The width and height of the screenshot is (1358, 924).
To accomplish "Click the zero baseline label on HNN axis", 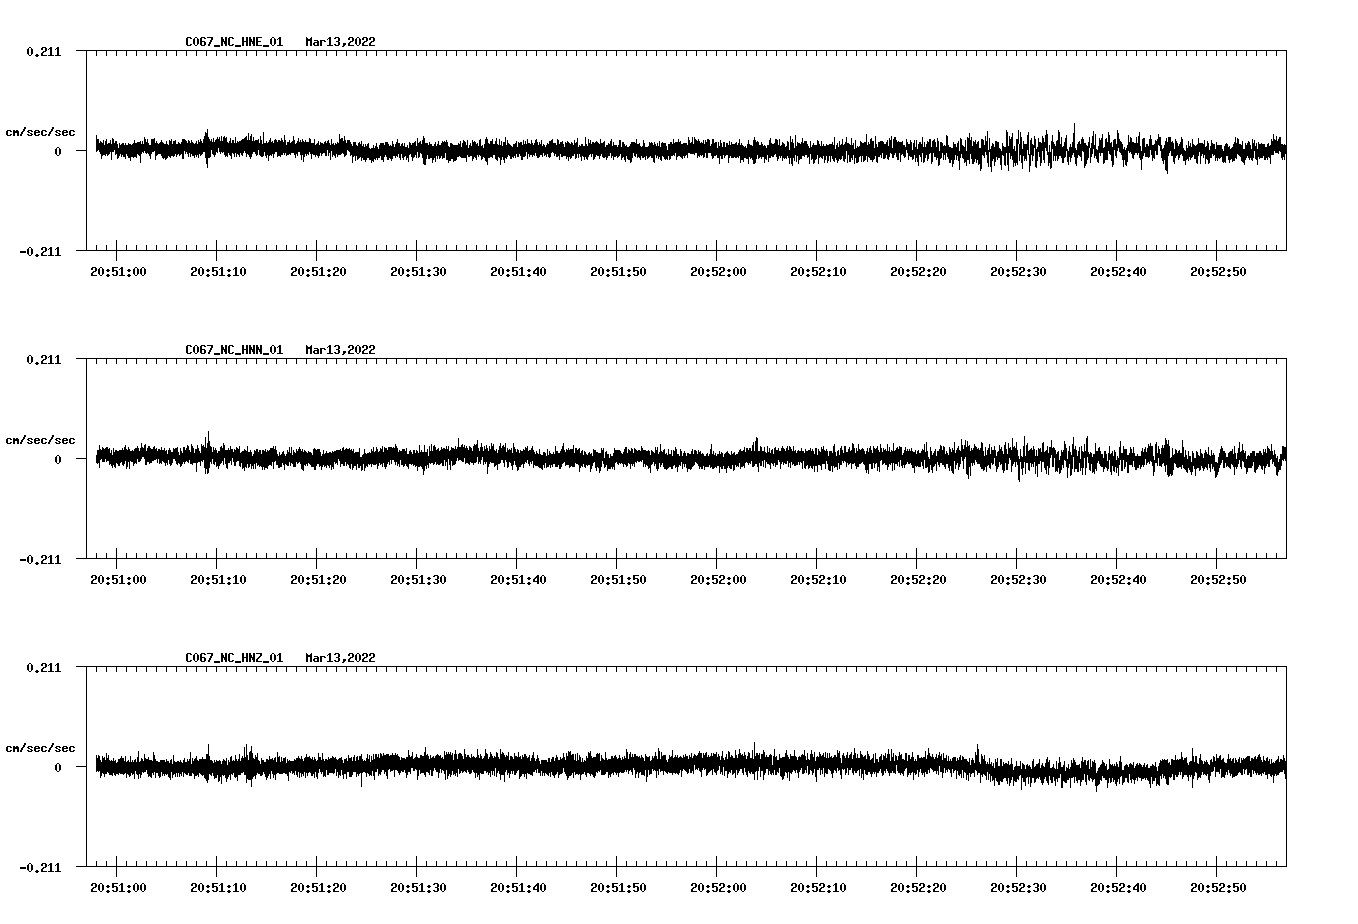I will [58, 460].
